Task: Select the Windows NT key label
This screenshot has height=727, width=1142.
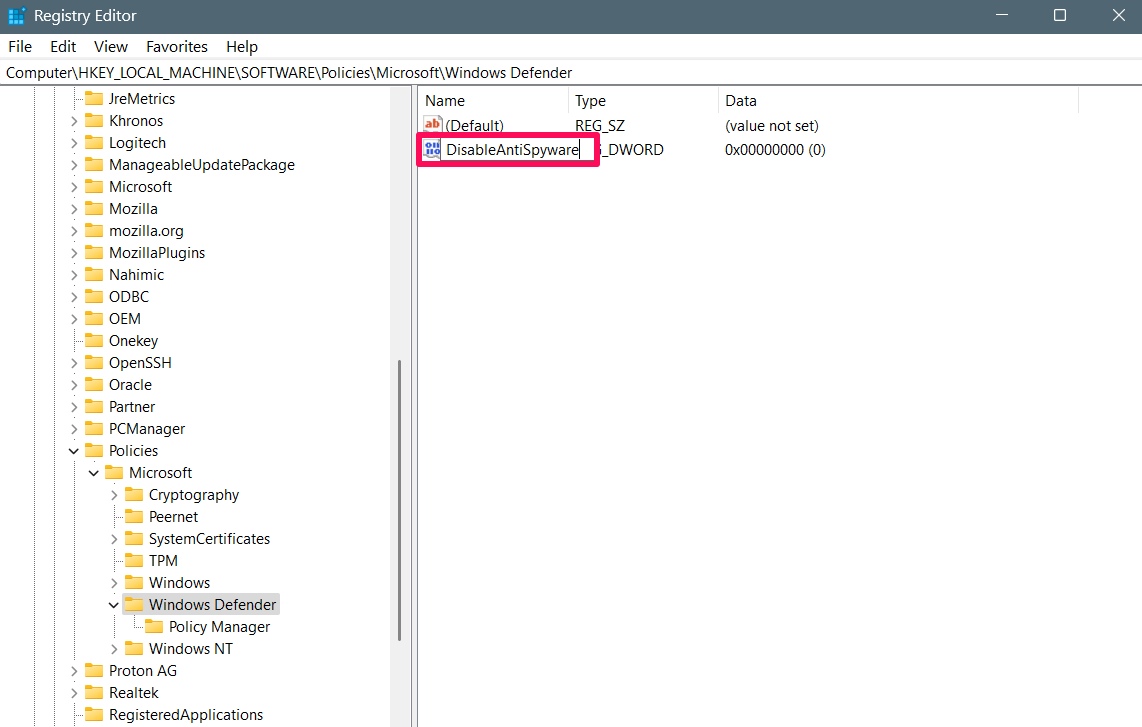Action: (191, 648)
